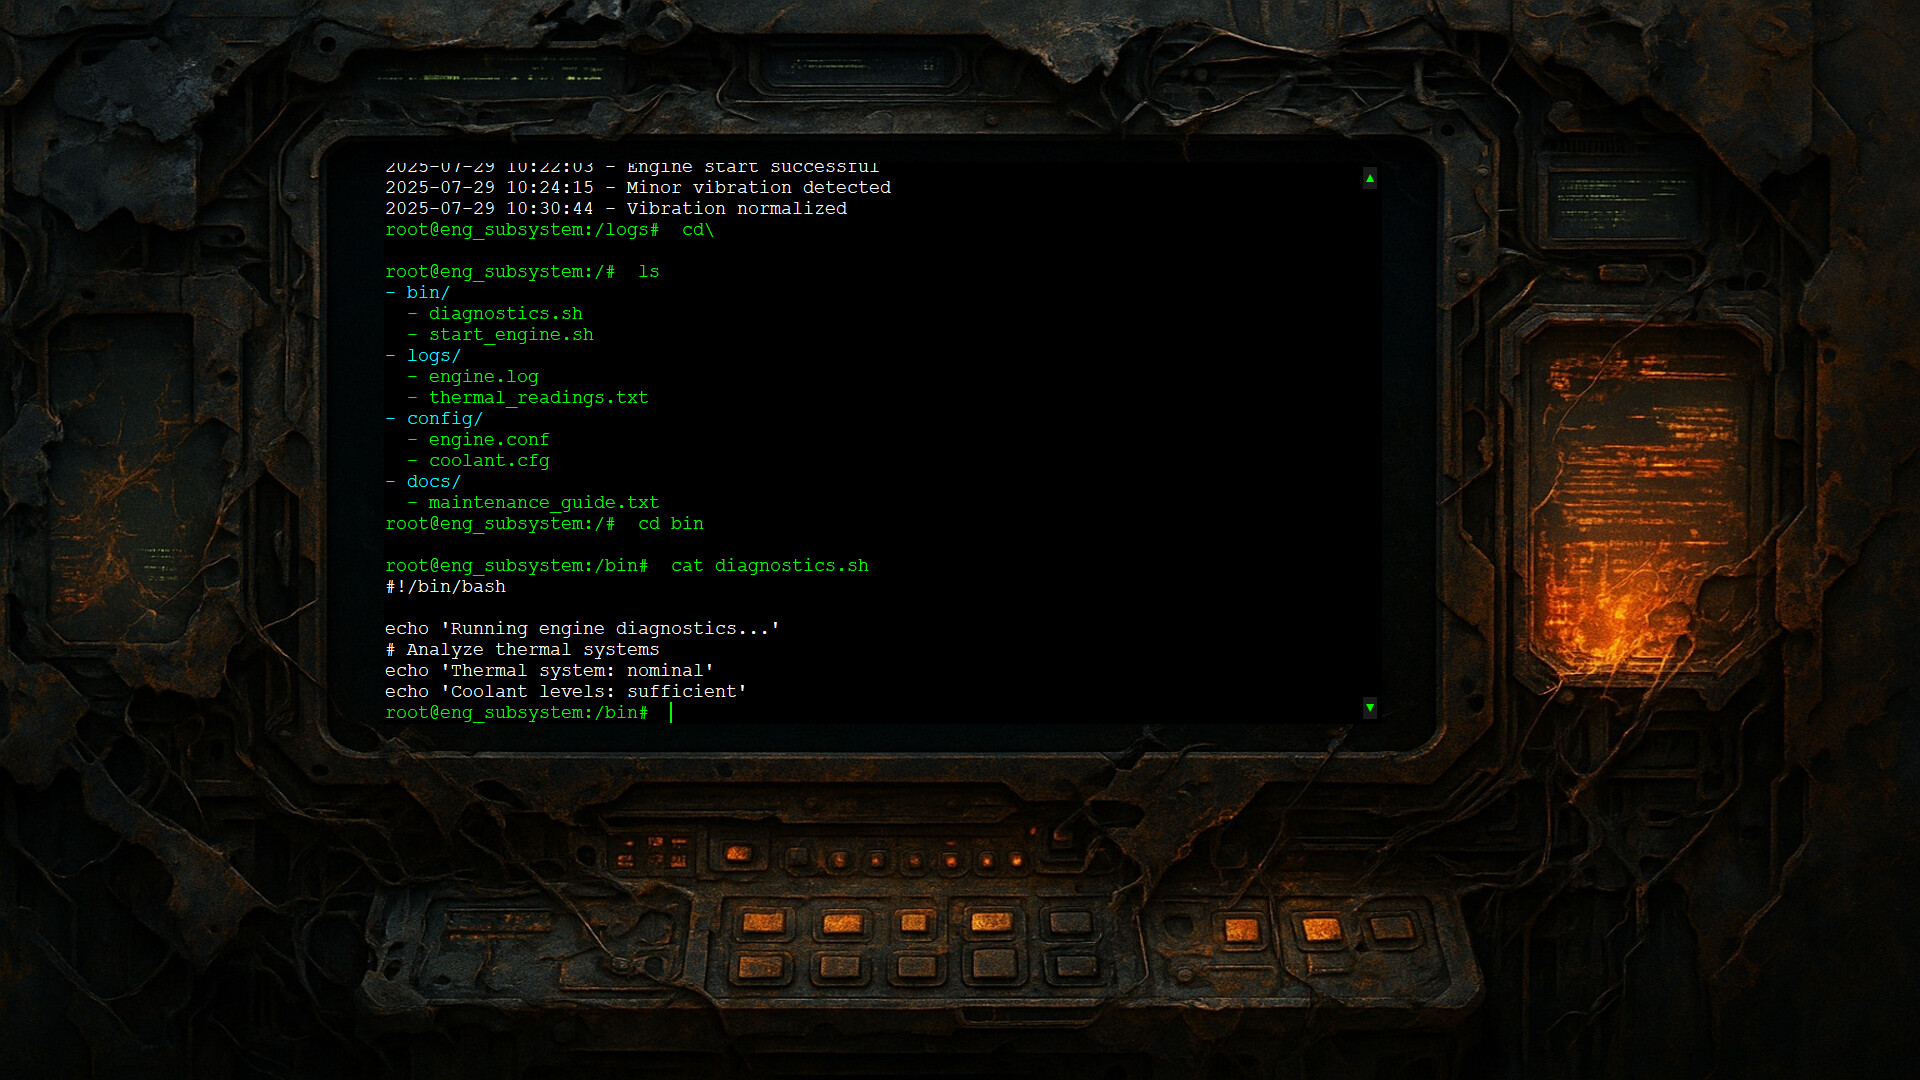Select the thermal_readings.txt file entry
This screenshot has height=1080, width=1920.
point(538,397)
